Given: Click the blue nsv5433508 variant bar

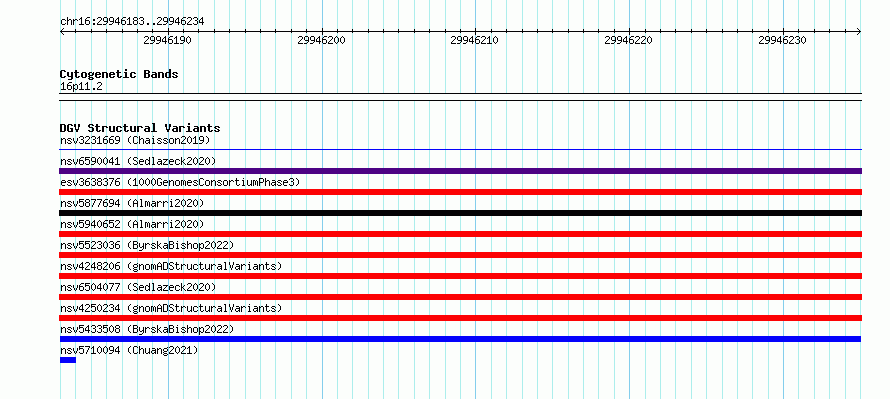Looking at the screenshot, I should coord(460,339).
